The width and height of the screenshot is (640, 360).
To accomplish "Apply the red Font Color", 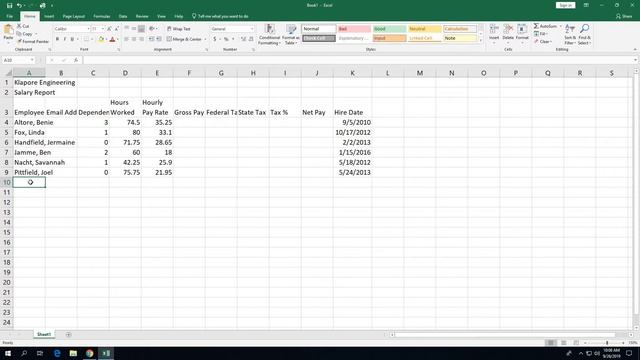I will [112, 39].
